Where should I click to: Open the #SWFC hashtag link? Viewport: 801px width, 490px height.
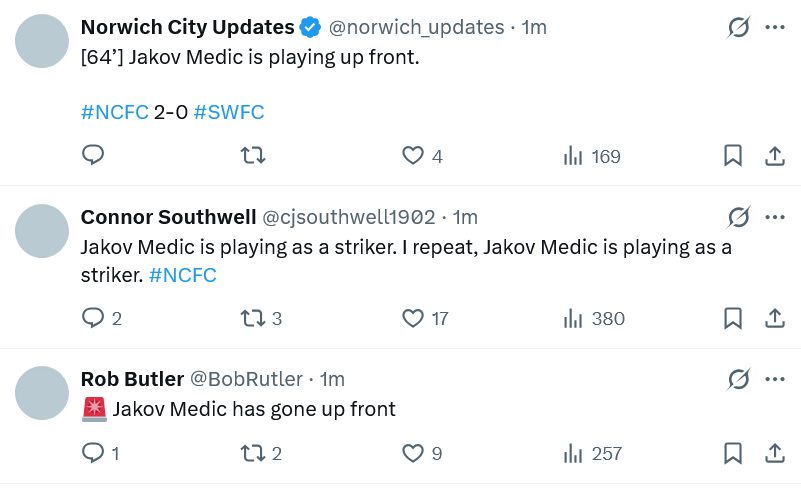[229, 112]
